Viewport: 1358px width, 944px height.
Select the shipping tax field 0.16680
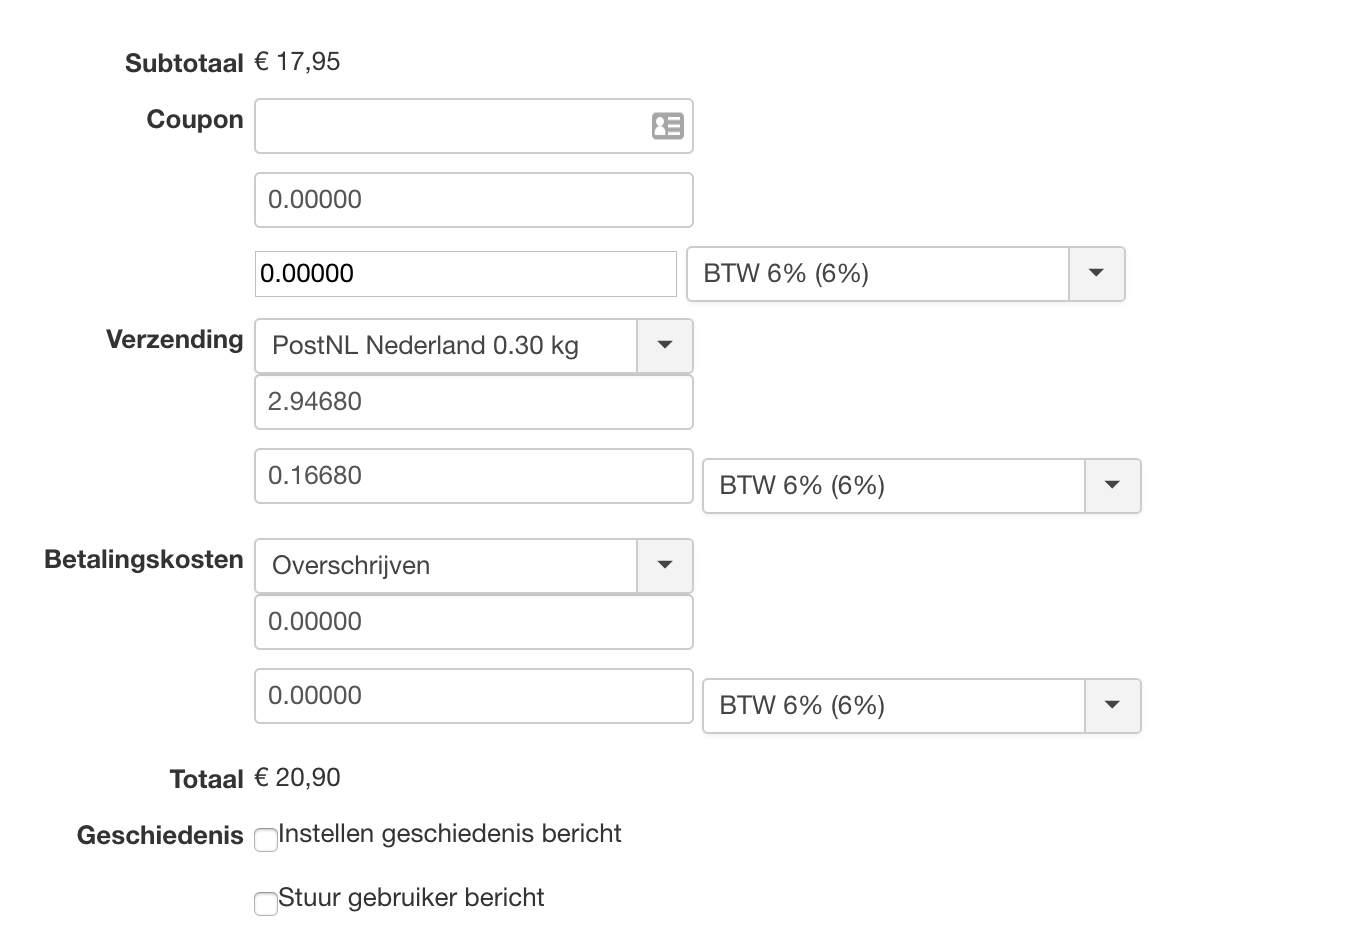(473, 476)
